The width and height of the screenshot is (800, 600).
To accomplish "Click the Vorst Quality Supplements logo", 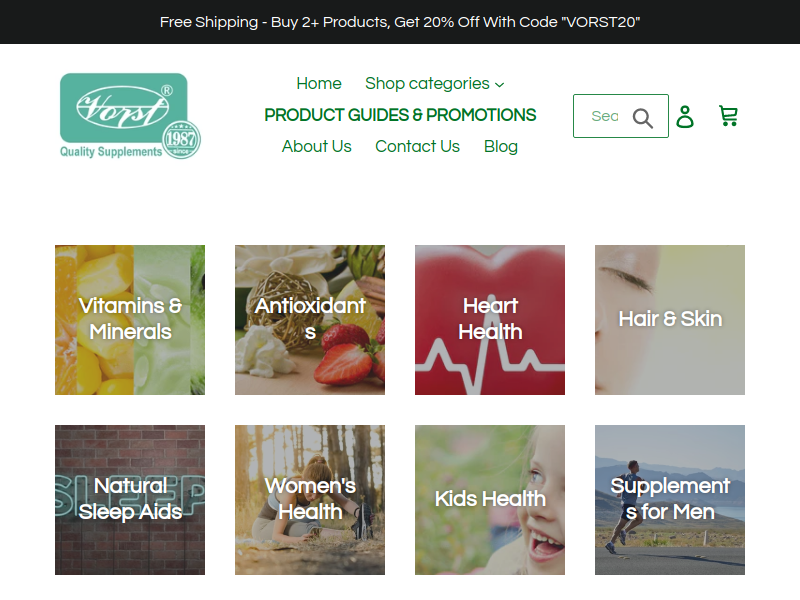I will pyautogui.click(x=130, y=116).
